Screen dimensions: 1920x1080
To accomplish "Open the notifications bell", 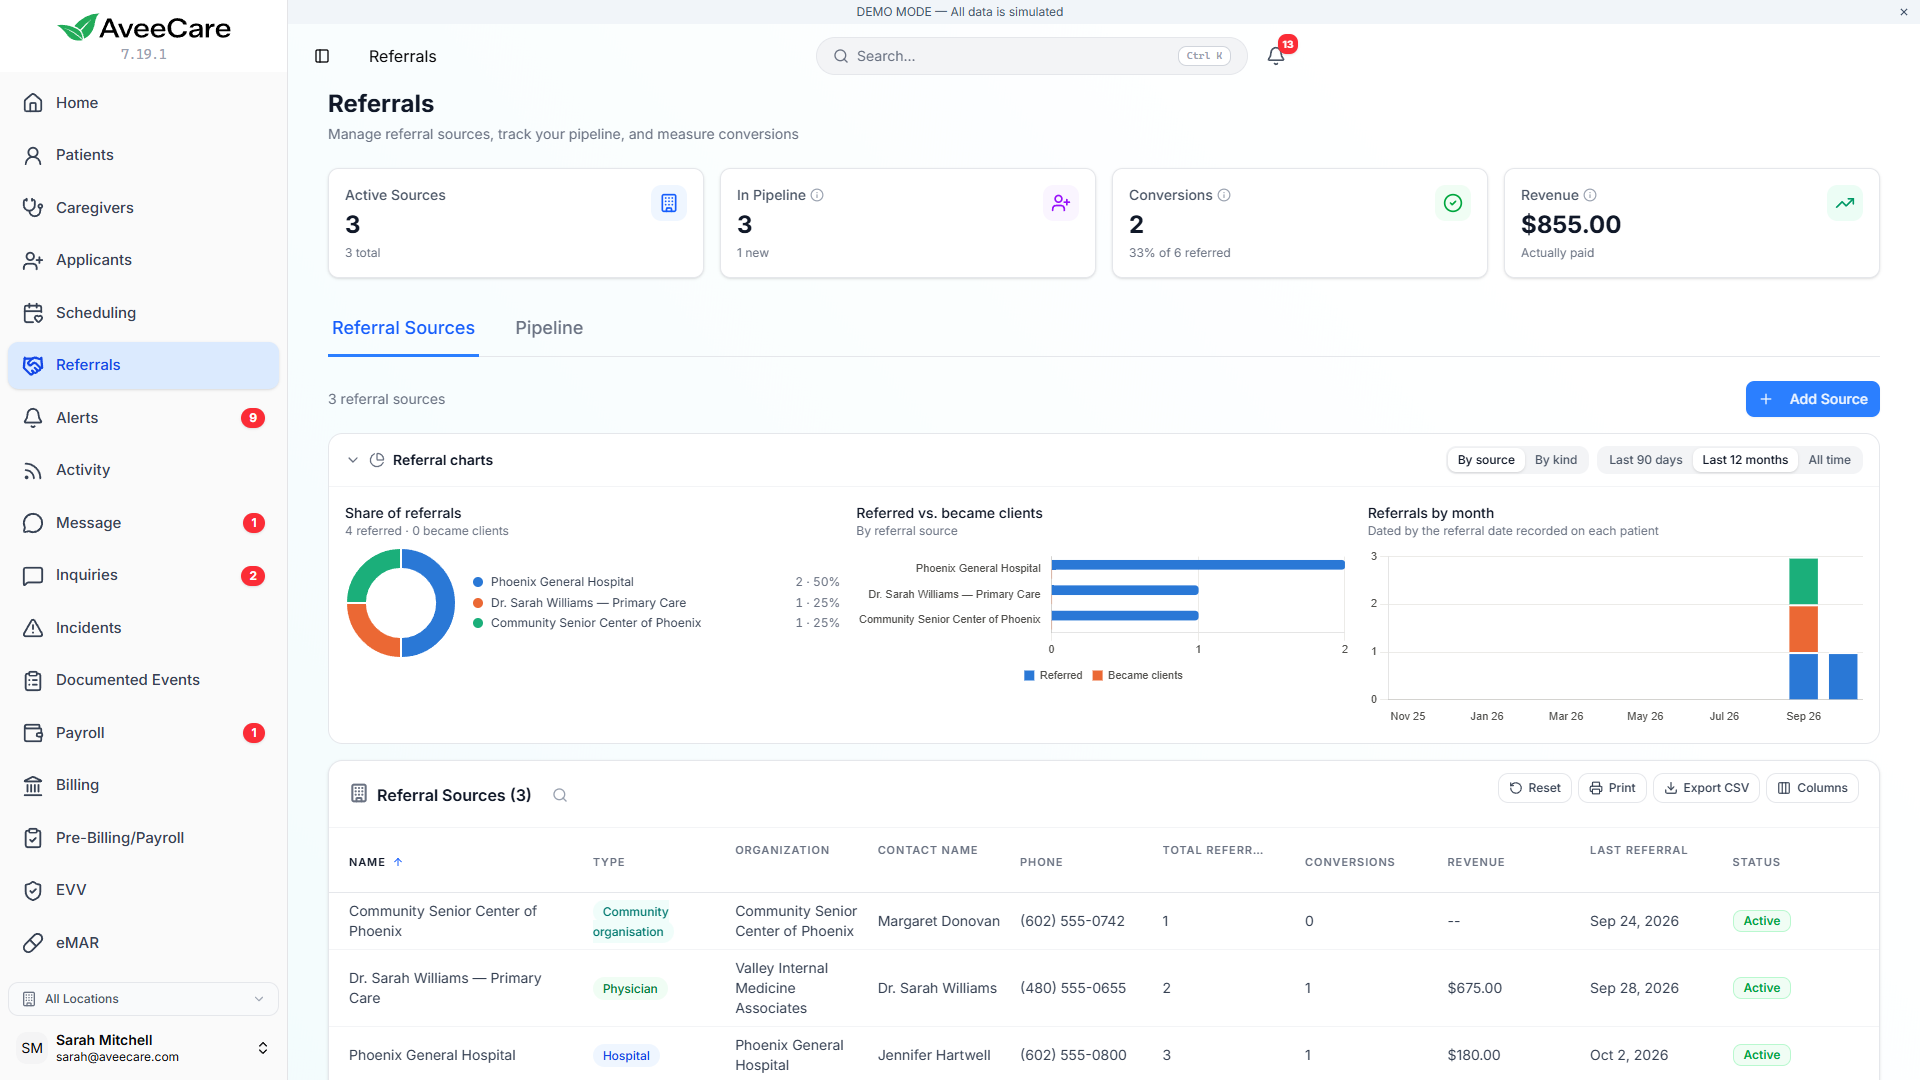I will pyautogui.click(x=1276, y=56).
